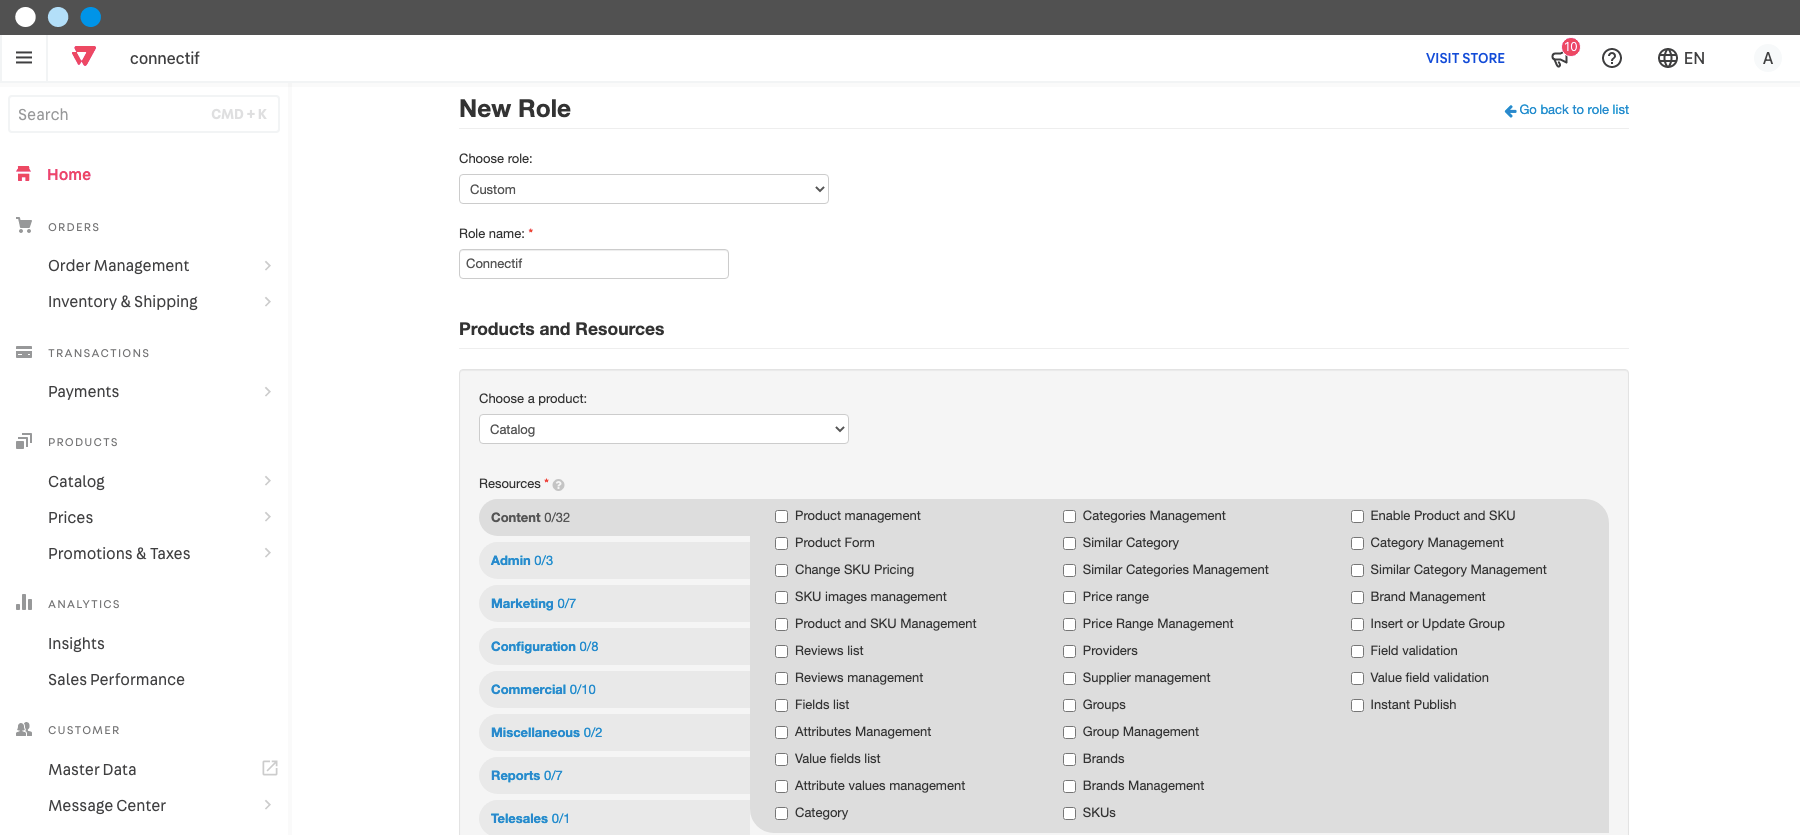Click Master Data external link icon
Image resolution: width=1800 pixels, height=835 pixels.
270,768
